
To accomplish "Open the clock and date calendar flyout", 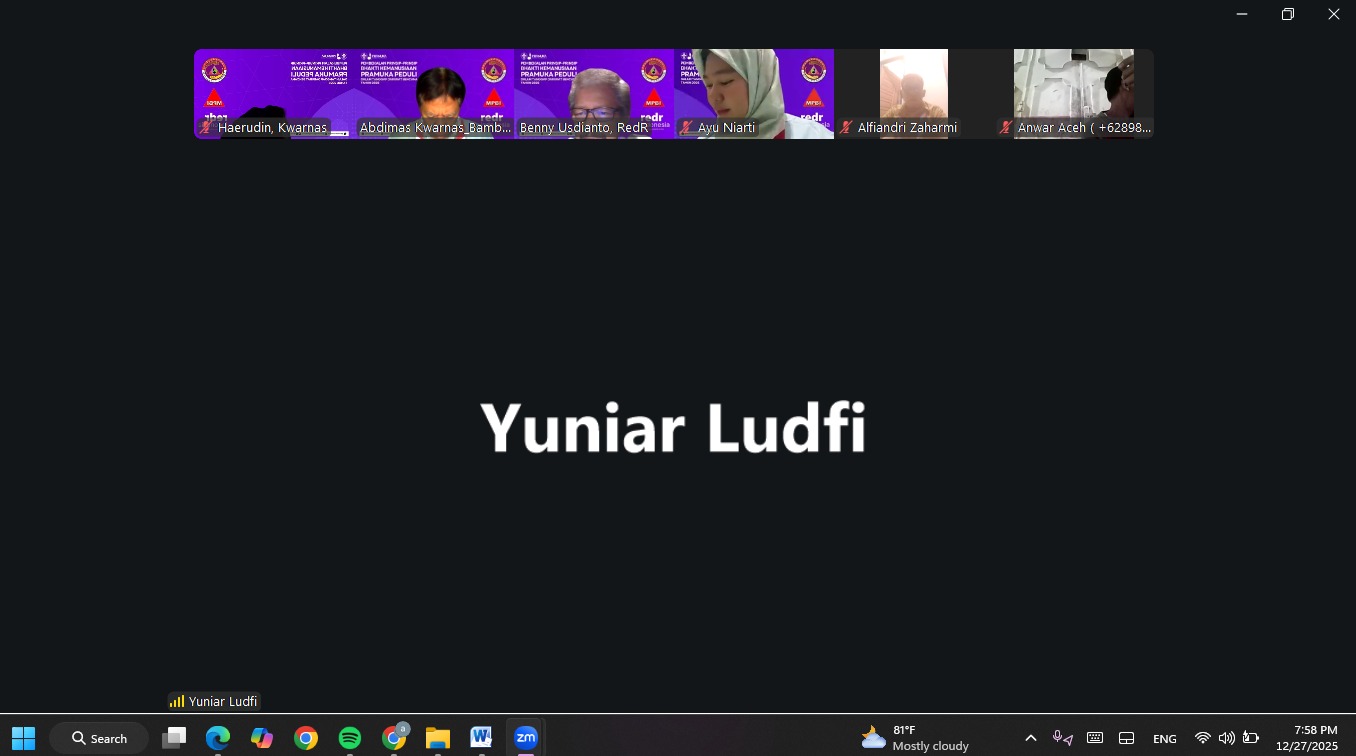I will coord(1306,738).
